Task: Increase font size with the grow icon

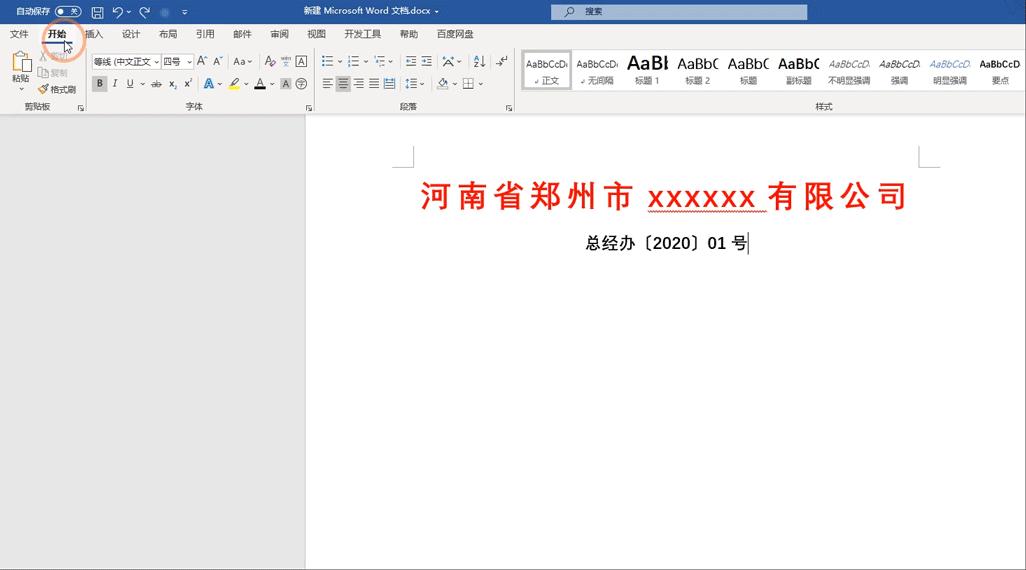Action: pos(202,61)
